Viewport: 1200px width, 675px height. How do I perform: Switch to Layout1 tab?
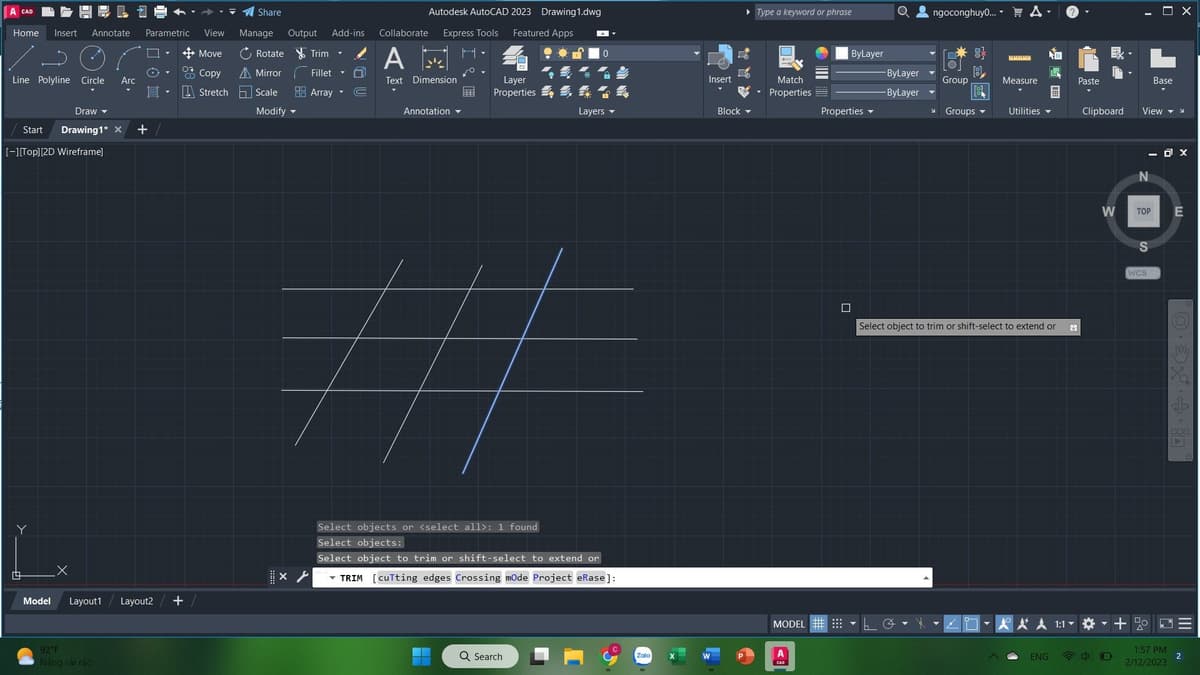click(x=85, y=601)
